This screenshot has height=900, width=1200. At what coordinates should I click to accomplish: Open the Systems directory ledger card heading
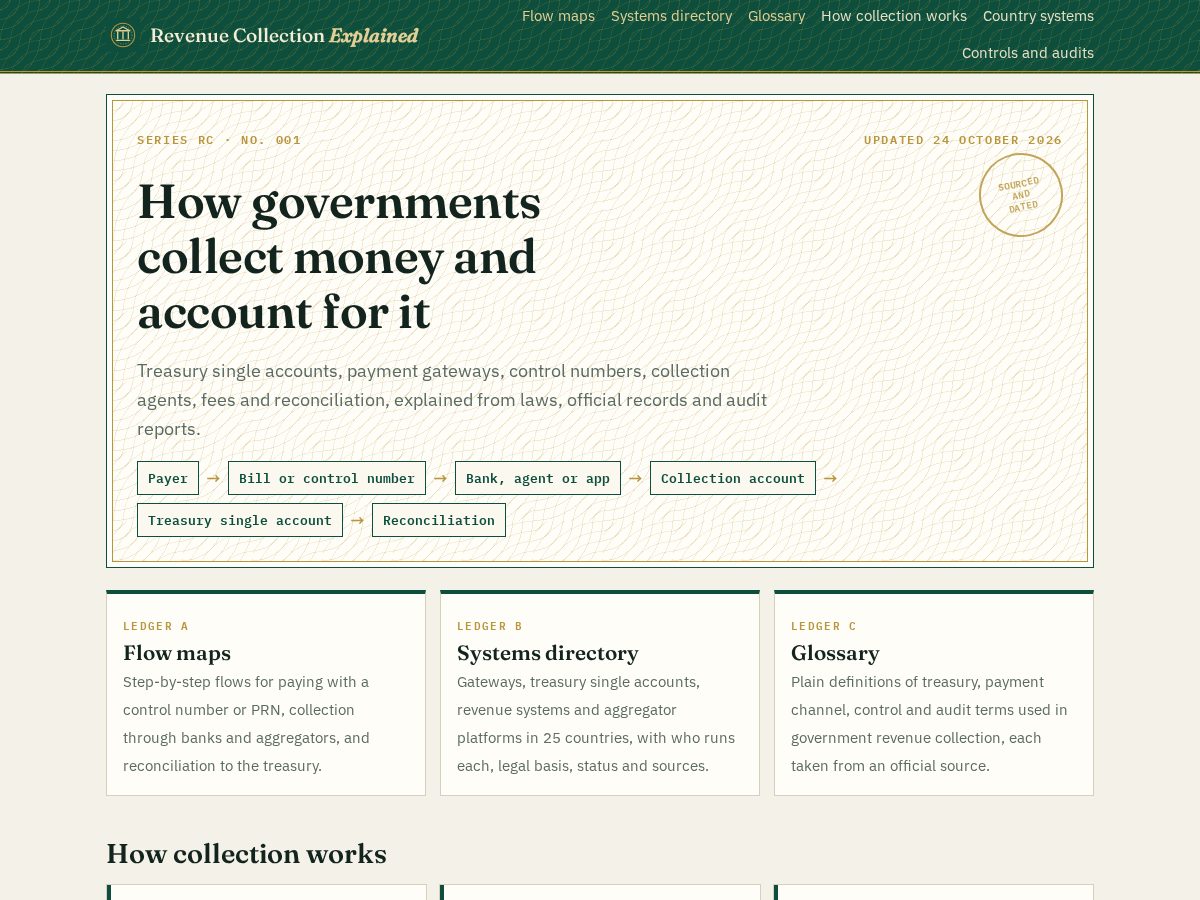pos(548,653)
